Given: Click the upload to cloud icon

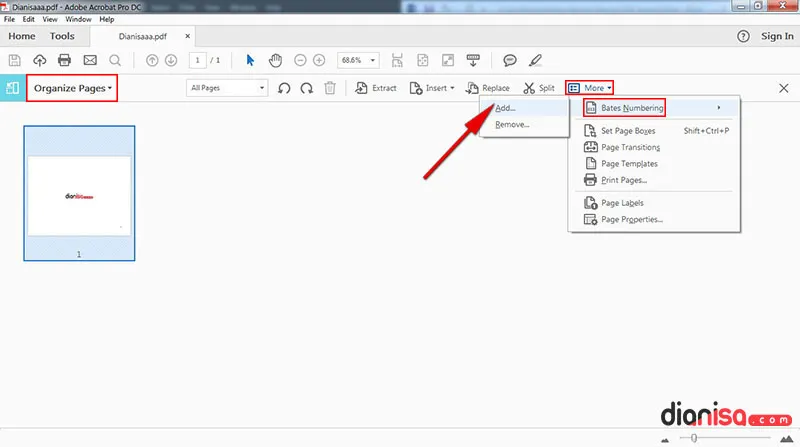Looking at the screenshot, I should (x=39, y=60).
